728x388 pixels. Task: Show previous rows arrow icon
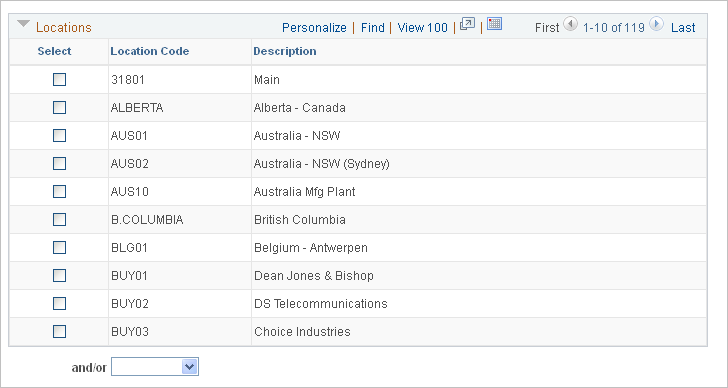[571, 24]
